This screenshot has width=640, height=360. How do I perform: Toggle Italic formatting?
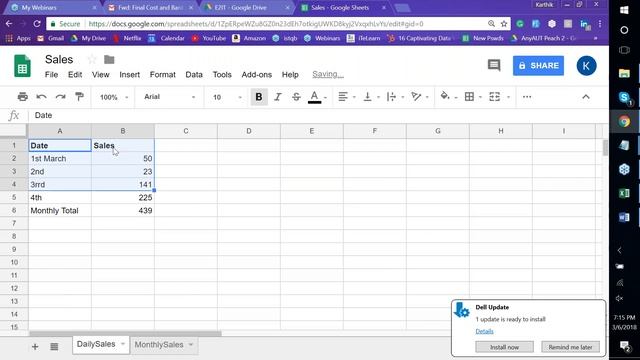278,97
